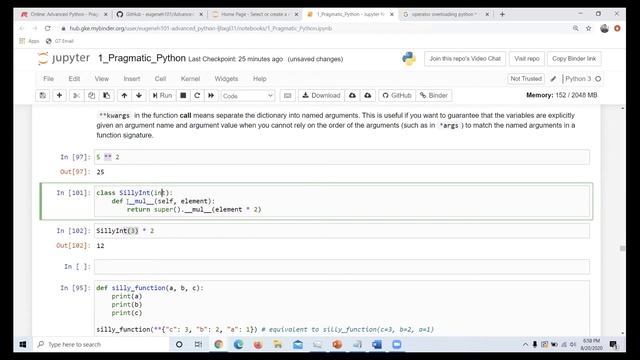Open the View menu
Viewport: 640px width, 360px height.
[x=102, y=79]
